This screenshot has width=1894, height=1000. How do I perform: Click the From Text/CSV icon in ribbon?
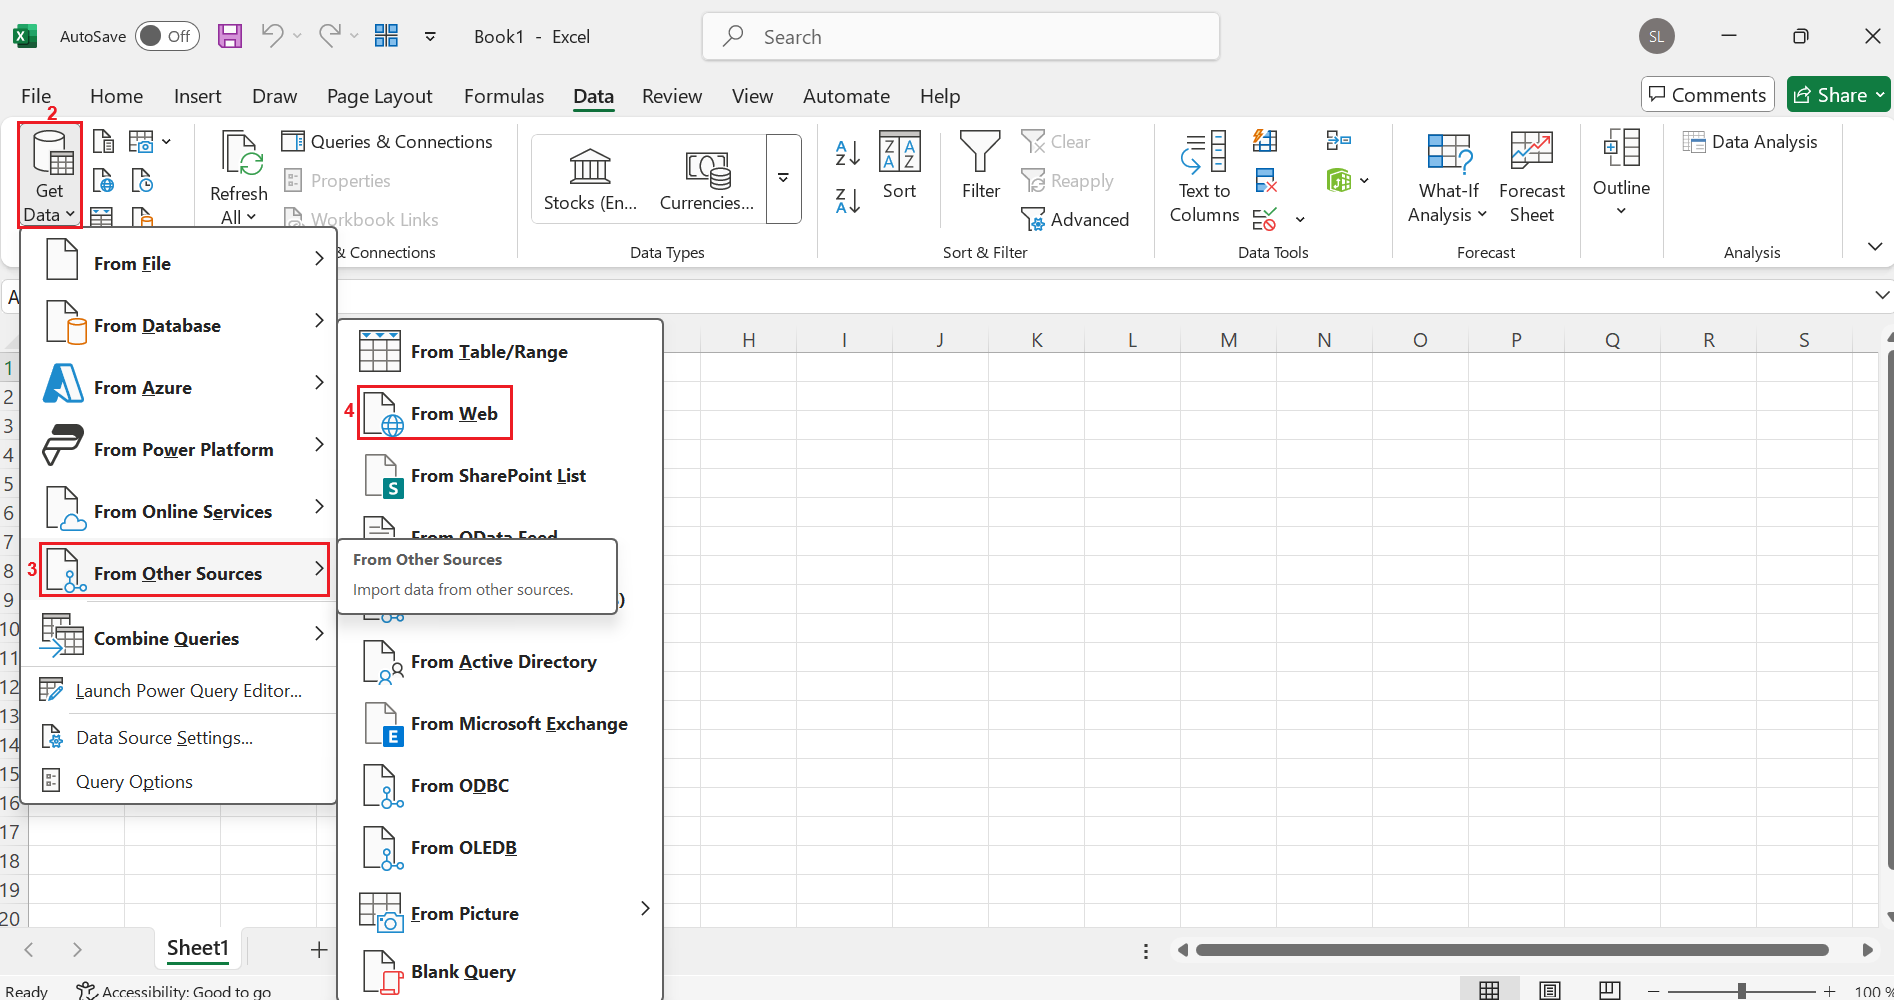point(103,142)
